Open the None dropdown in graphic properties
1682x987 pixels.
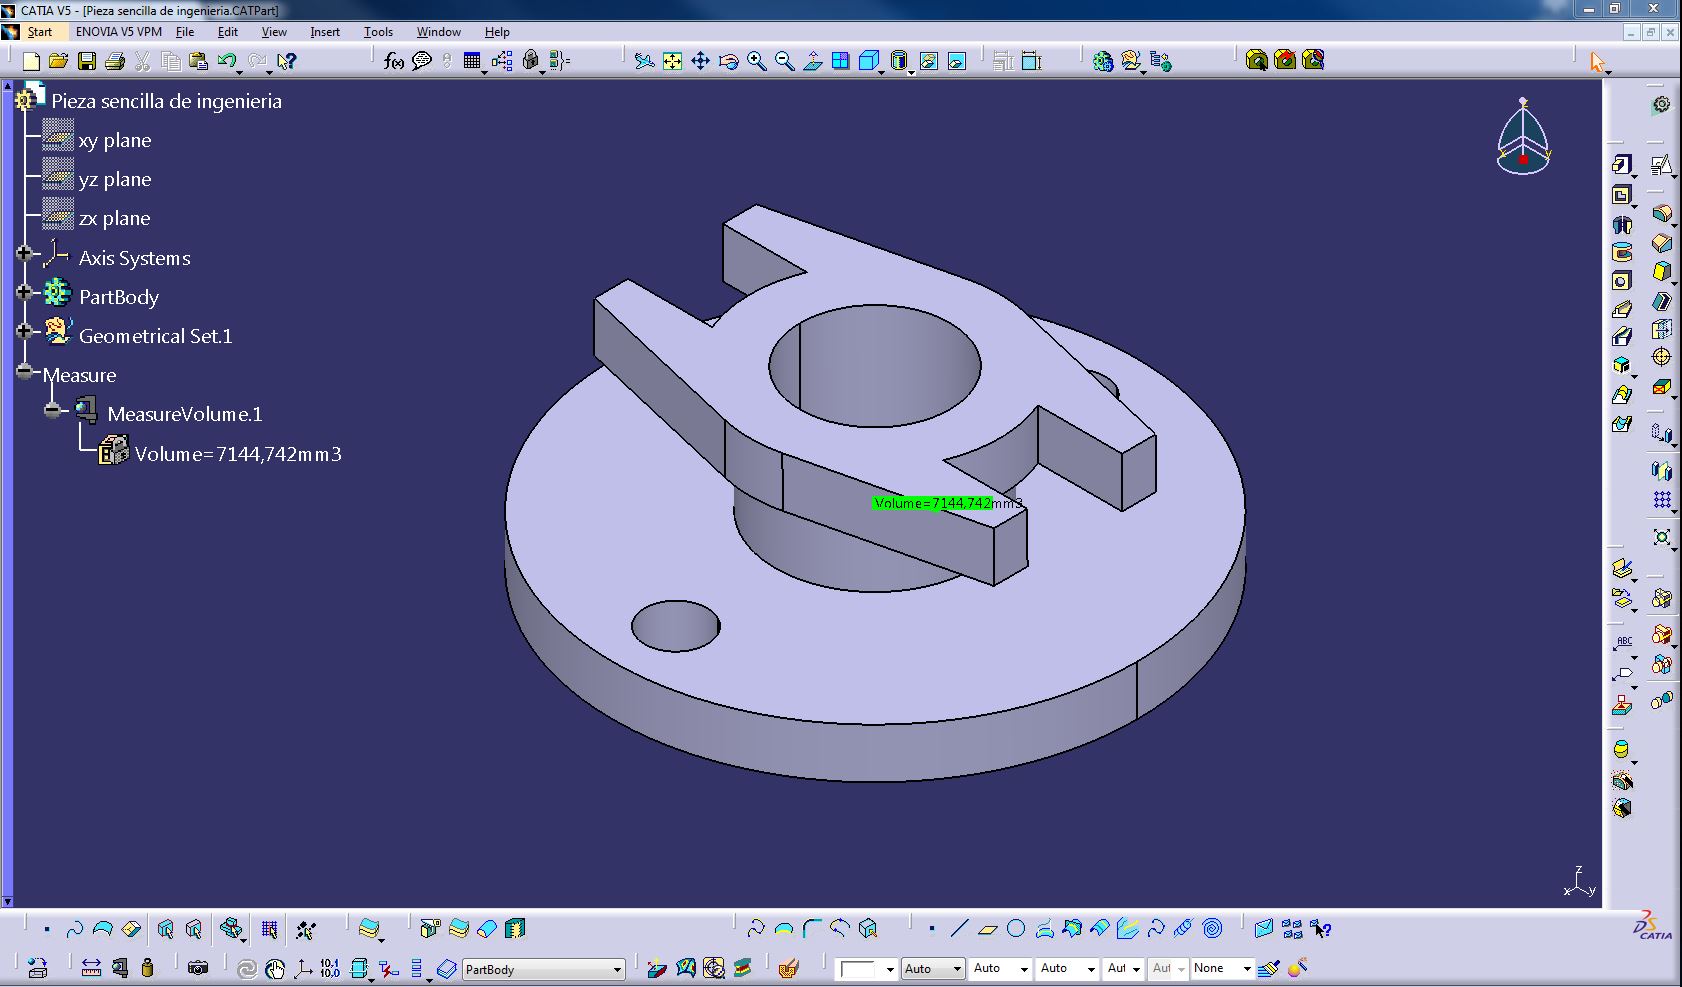[1247, 968]
